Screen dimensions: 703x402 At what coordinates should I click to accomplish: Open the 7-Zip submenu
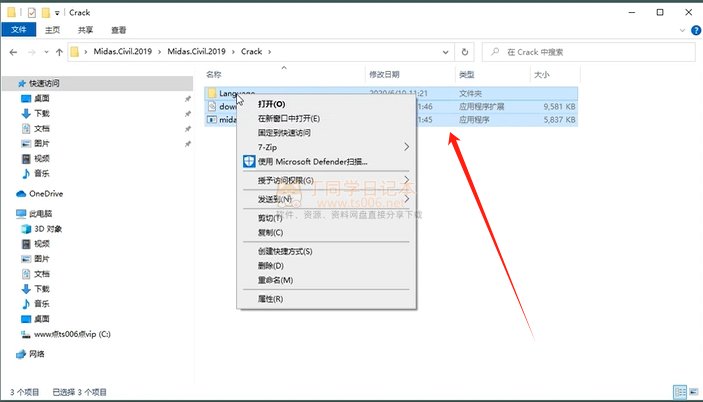pyautogui.click(x=326, y=147)
